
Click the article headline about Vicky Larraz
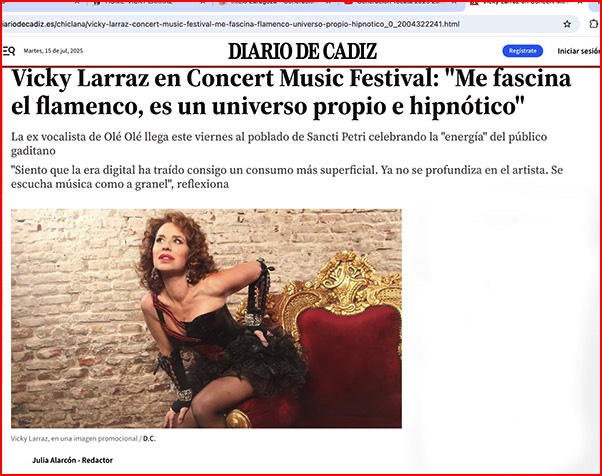point(291,92)
